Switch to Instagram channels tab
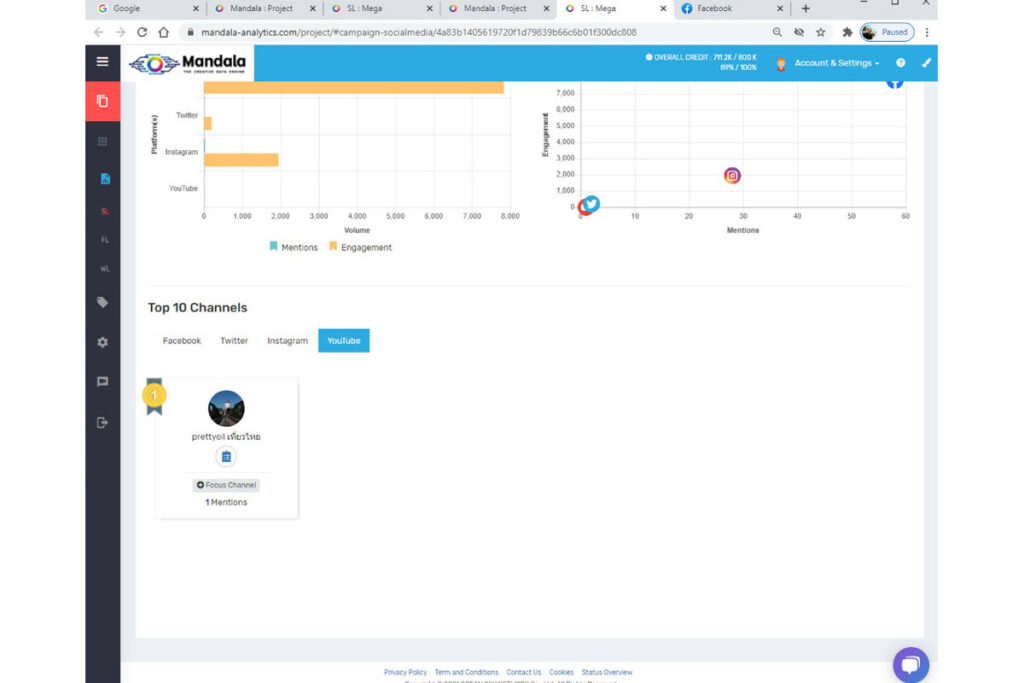Viewport: 1024px width, 683px height. (287, 341)
